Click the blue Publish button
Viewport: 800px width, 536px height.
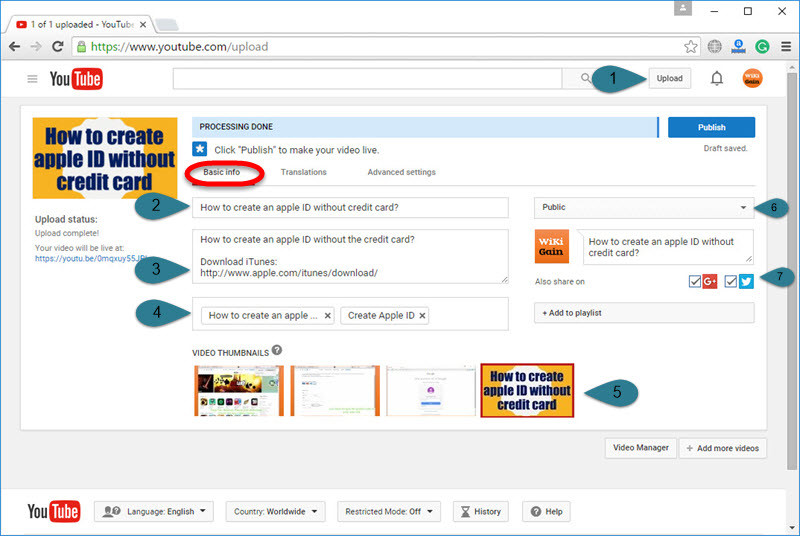click(711, 127)
